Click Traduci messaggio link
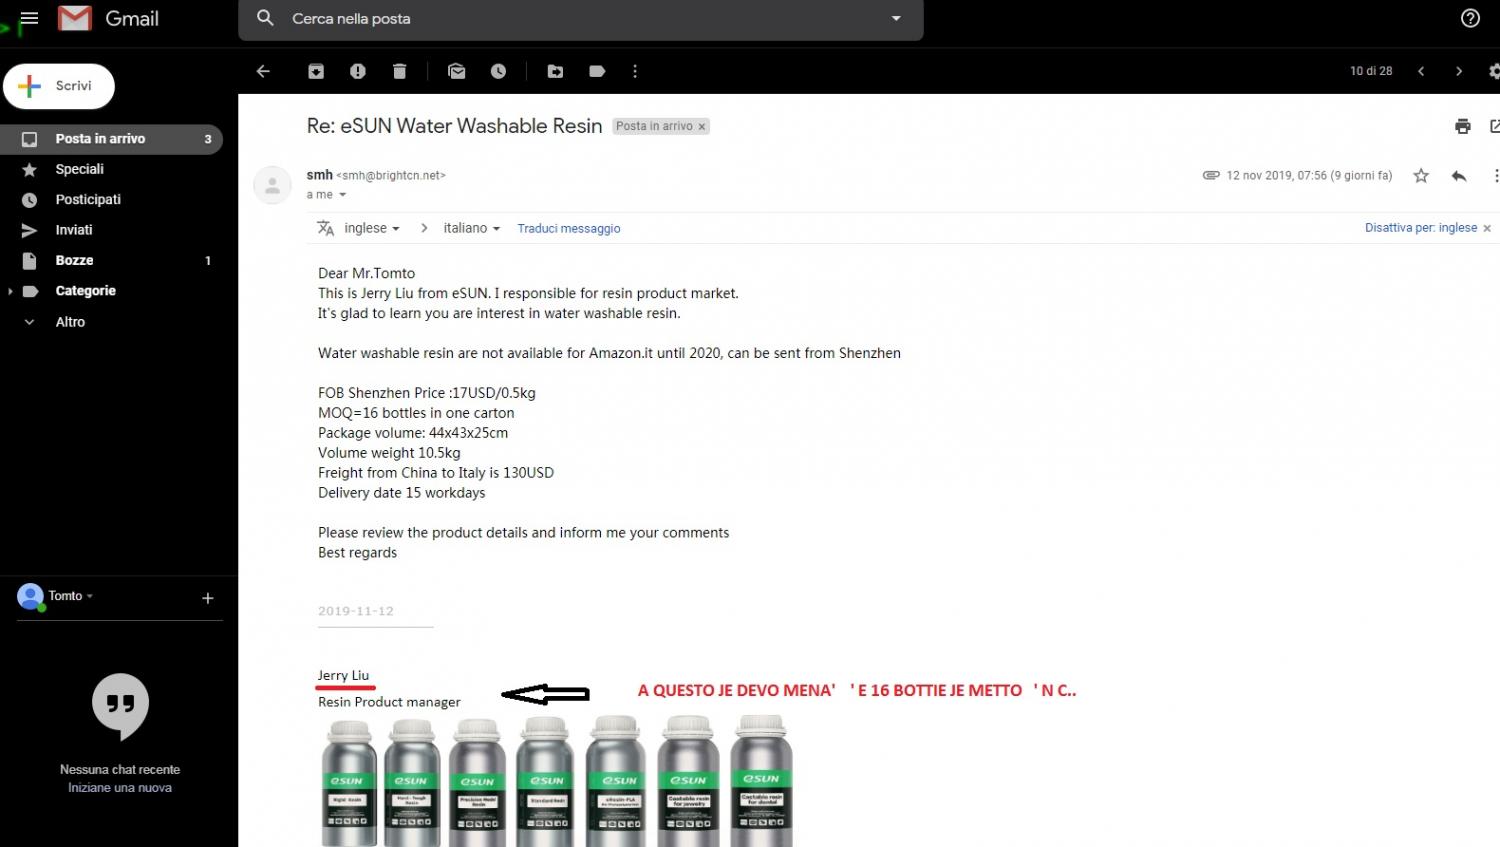This screenshot has height=847, width=1500. (569, 228)
